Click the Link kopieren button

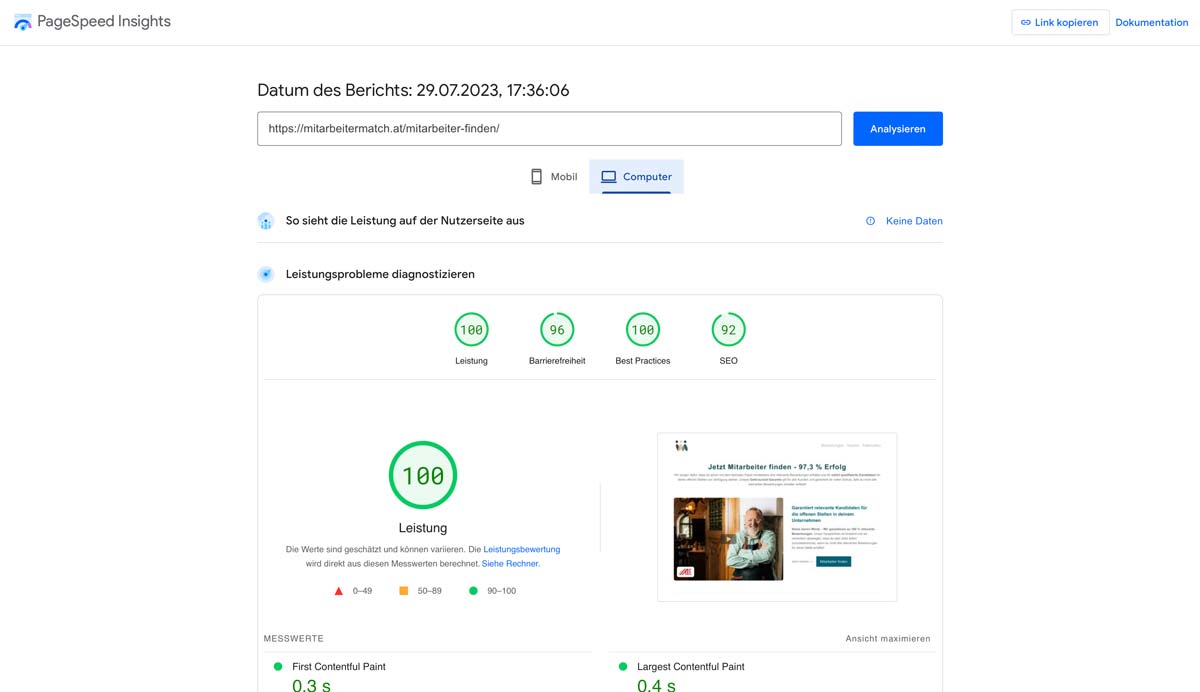coord(1060,22)
